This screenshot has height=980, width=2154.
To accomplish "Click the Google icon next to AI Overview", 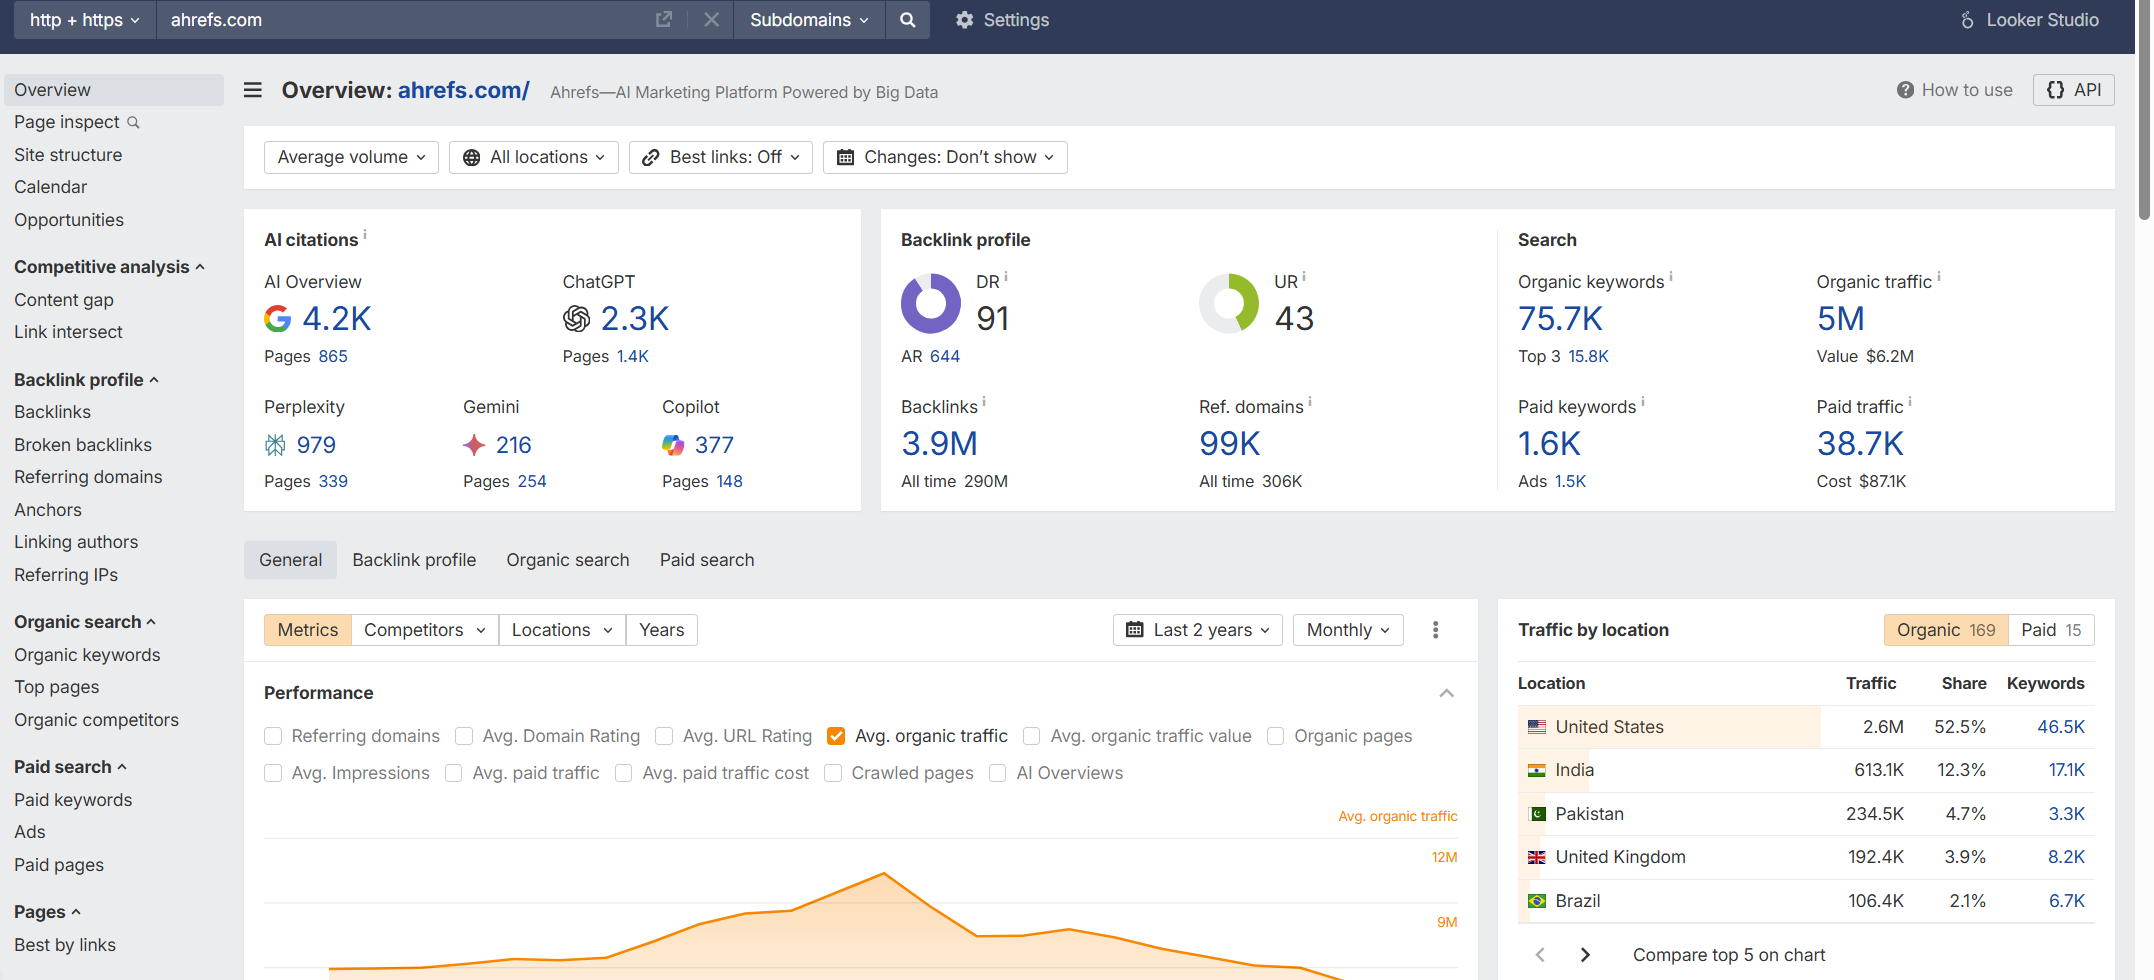I will click(277, 318).
